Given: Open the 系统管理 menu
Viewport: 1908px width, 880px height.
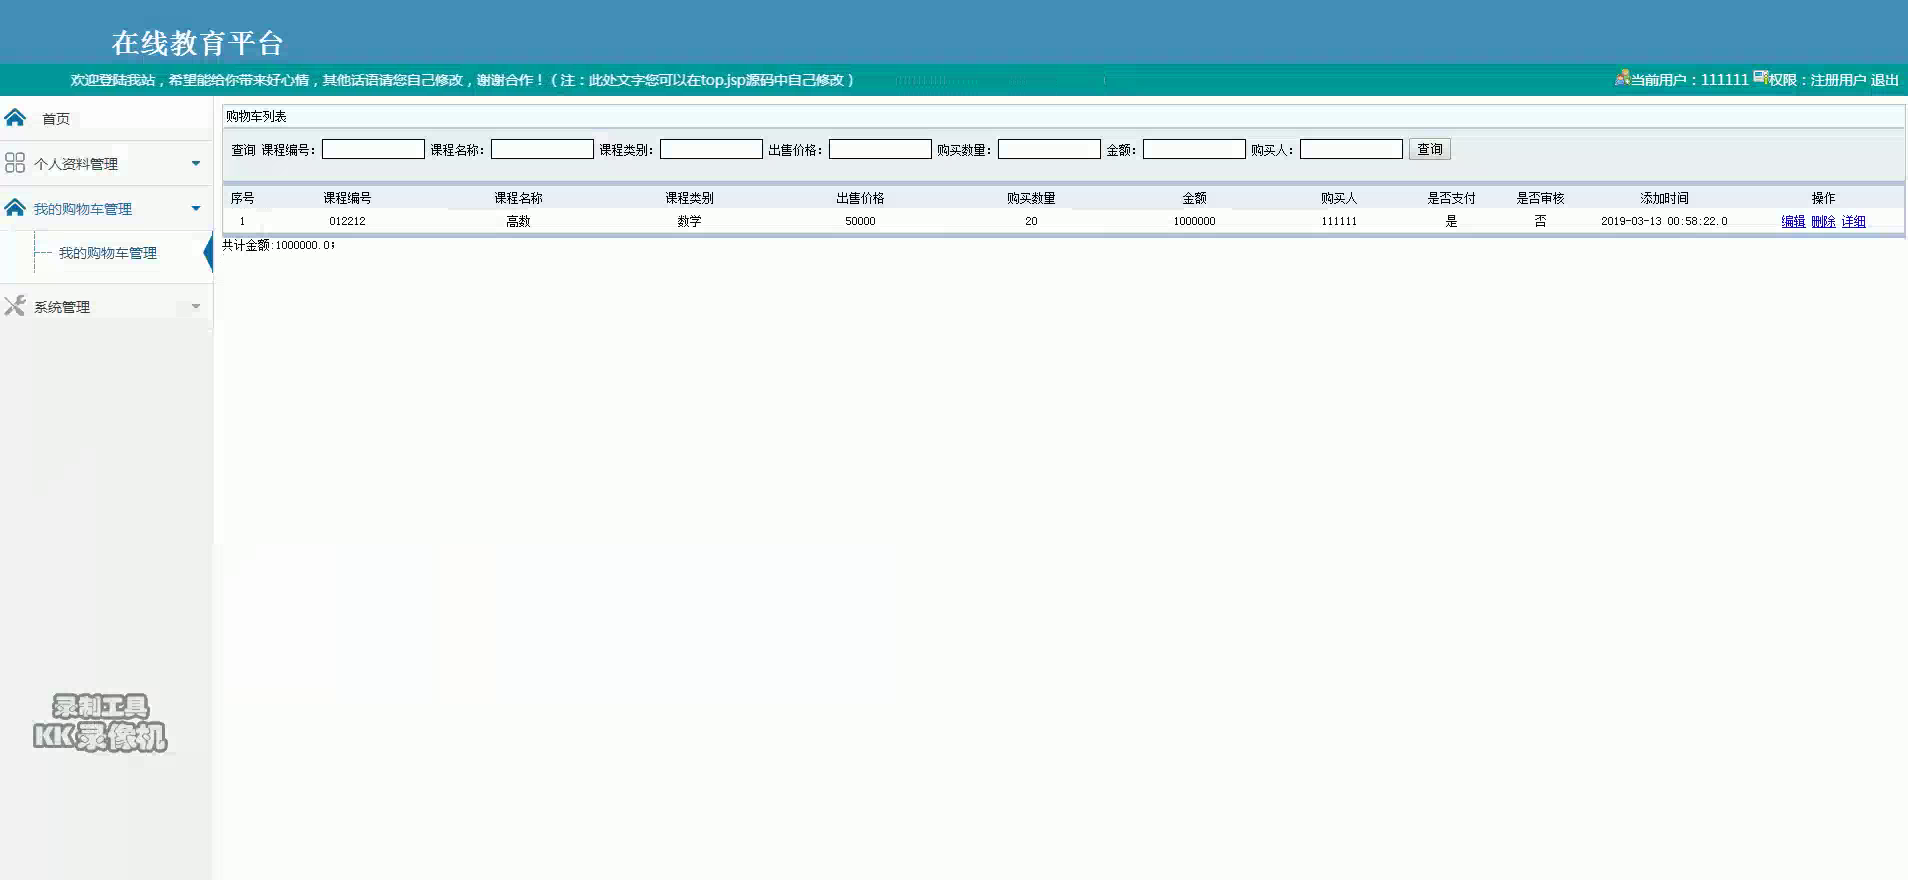Looking at the screenshot, I should point(62,307).
